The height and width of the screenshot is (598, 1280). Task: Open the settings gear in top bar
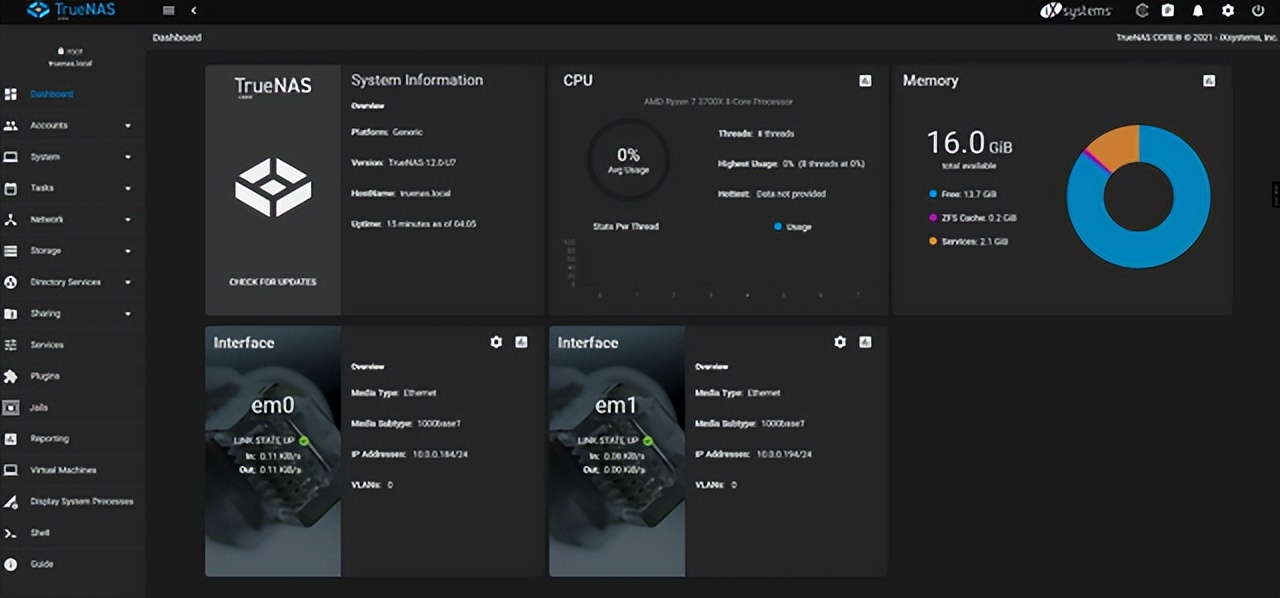coord(1228,11)
